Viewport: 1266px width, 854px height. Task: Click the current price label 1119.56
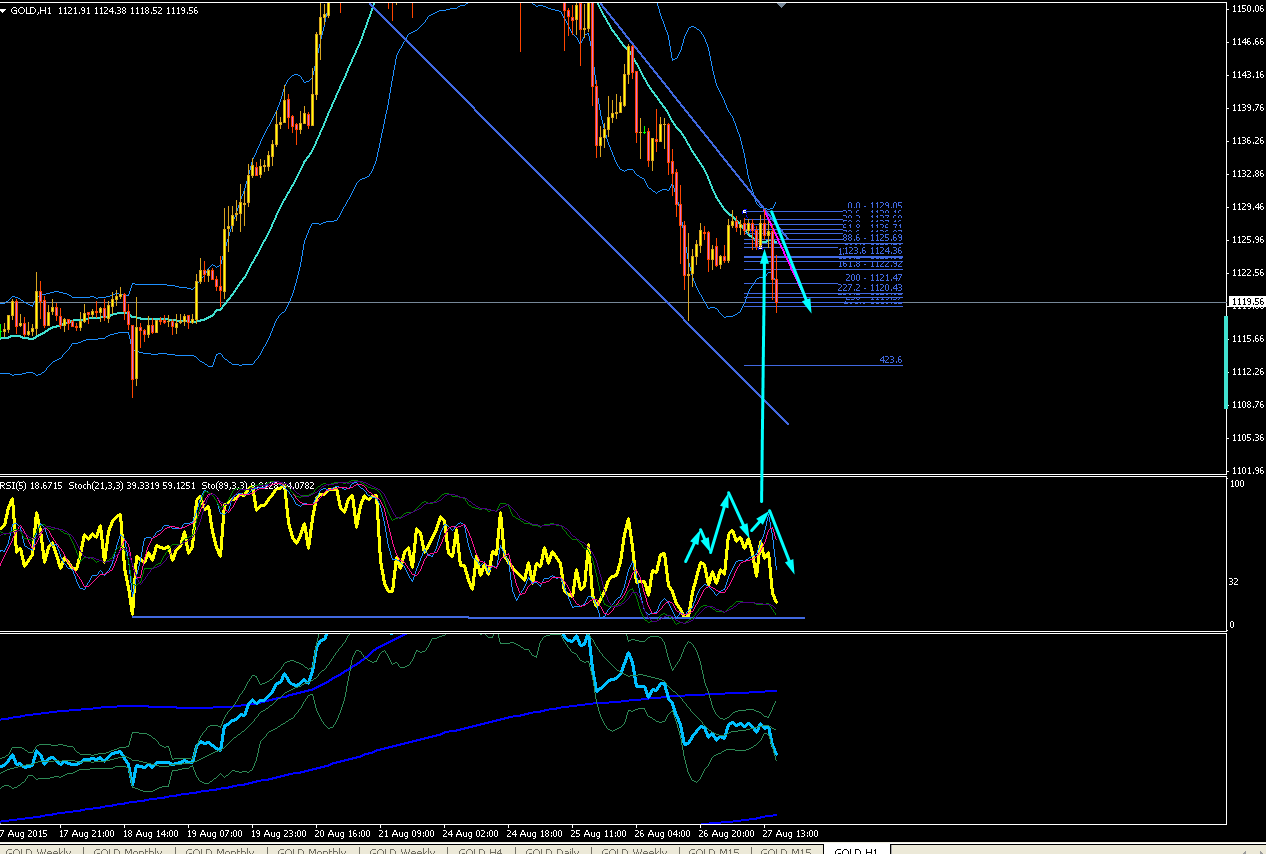point(1248,302)
